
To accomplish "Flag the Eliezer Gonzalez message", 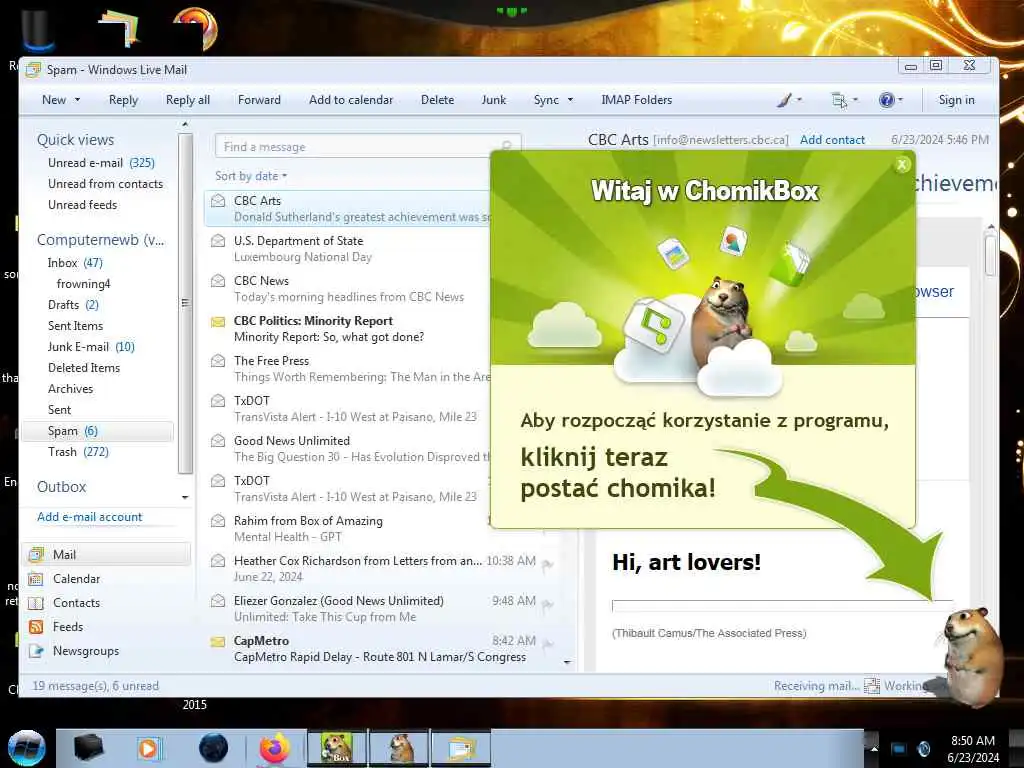I will click(548, 605).
